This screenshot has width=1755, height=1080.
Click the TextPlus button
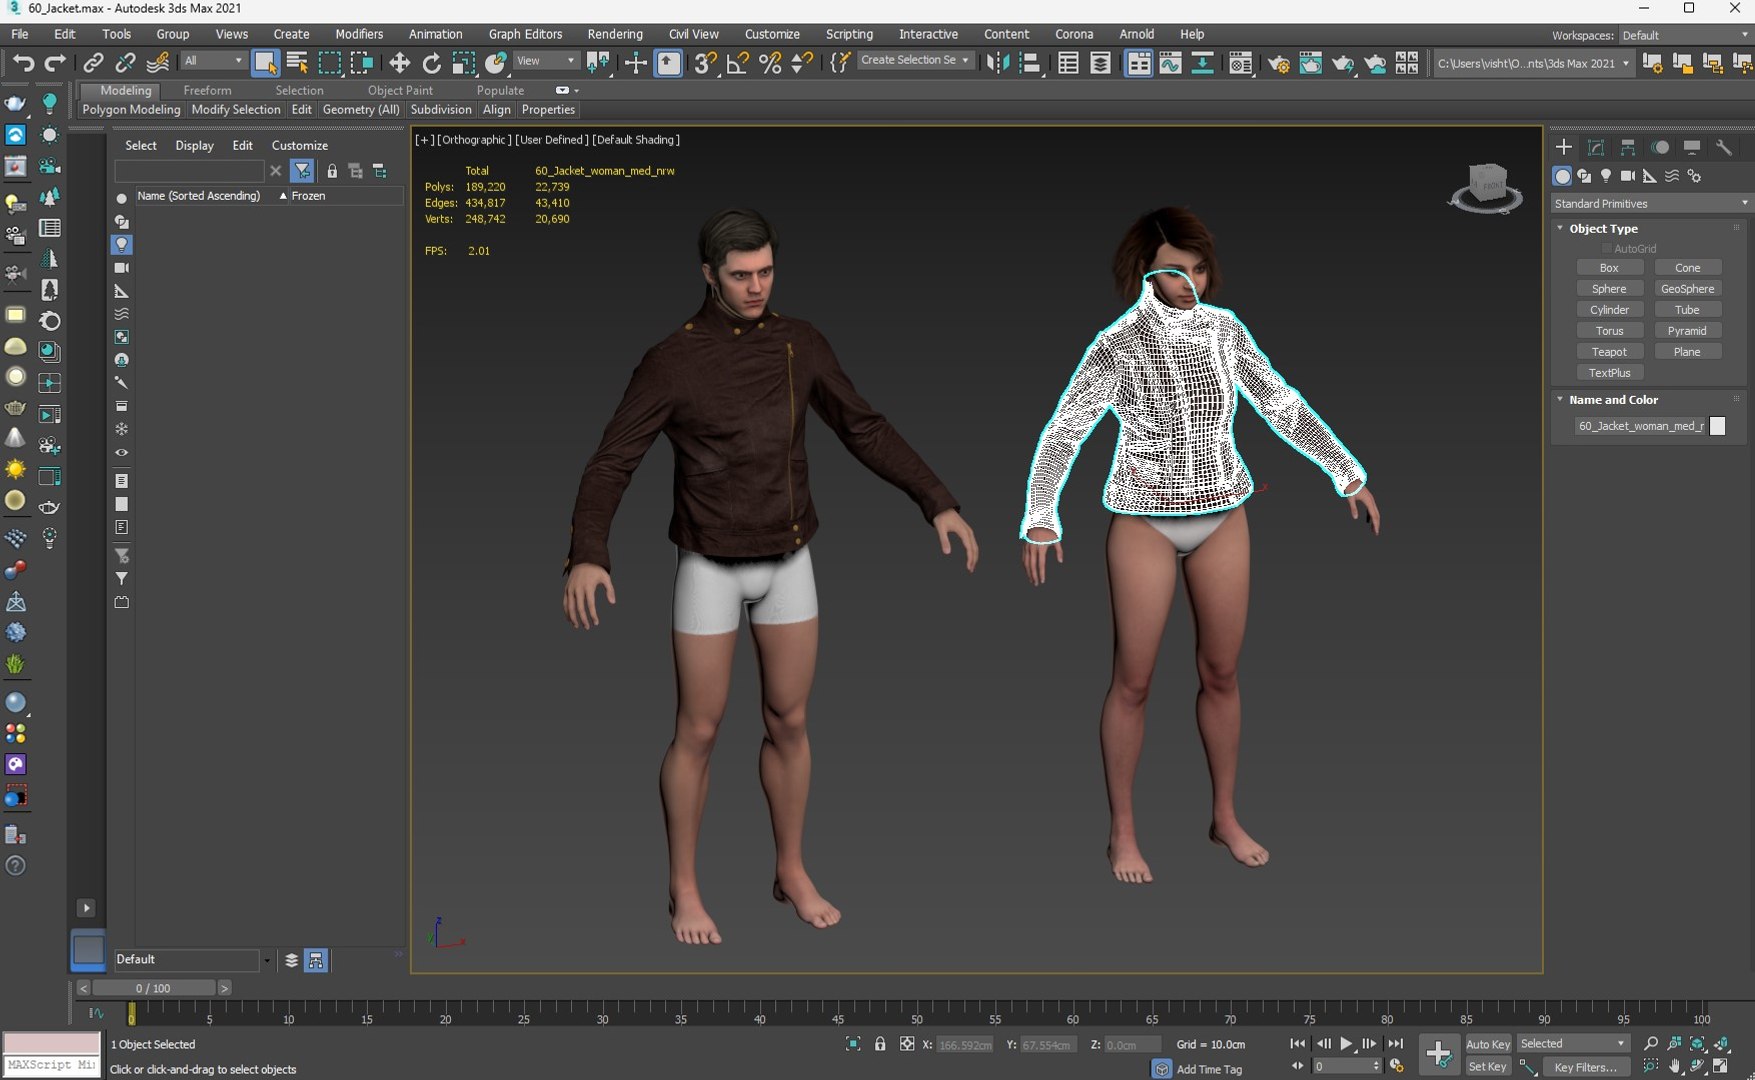[1609, 373]
